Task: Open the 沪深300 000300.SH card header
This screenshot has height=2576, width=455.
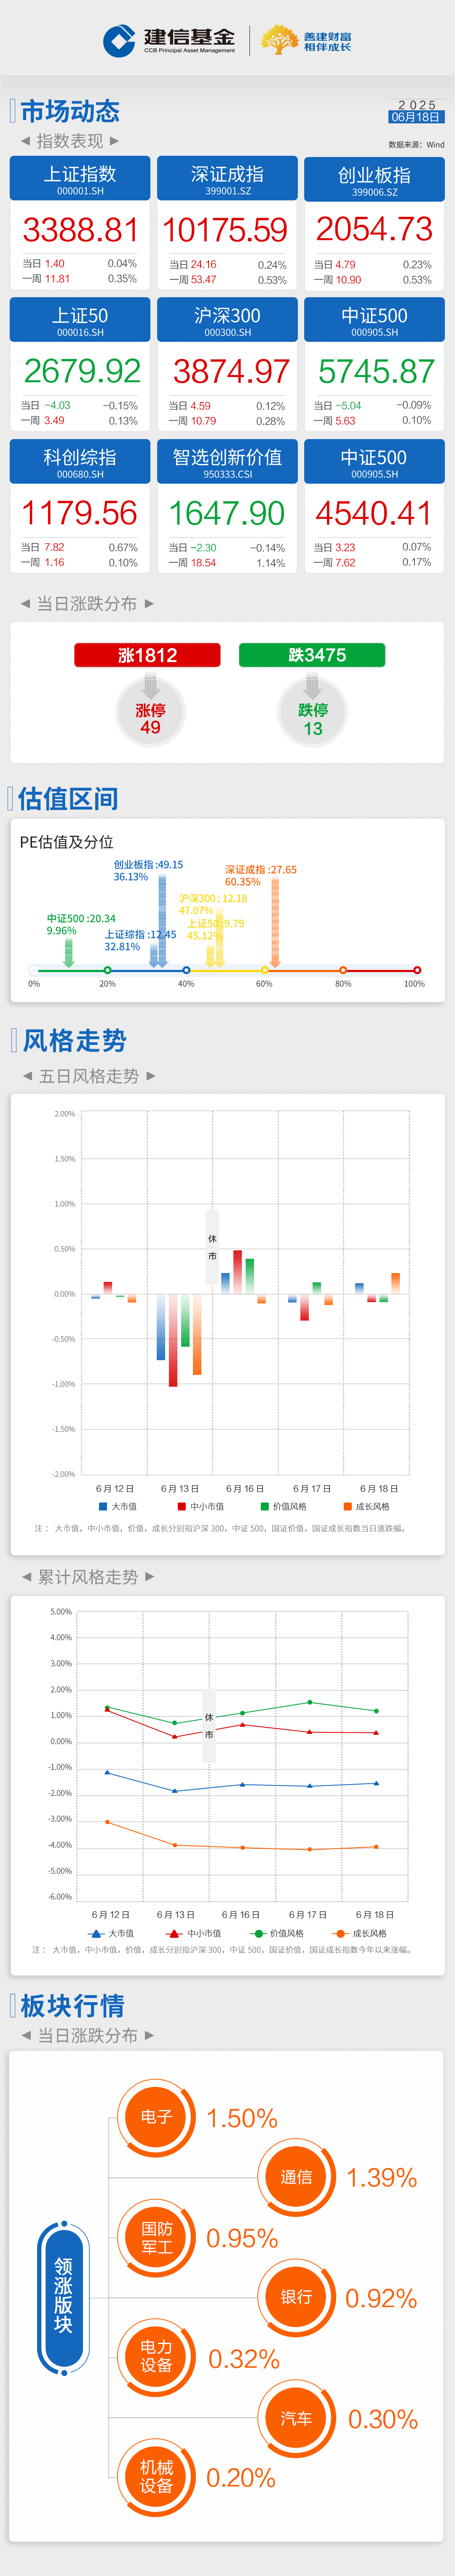Action: coord(227,320)
